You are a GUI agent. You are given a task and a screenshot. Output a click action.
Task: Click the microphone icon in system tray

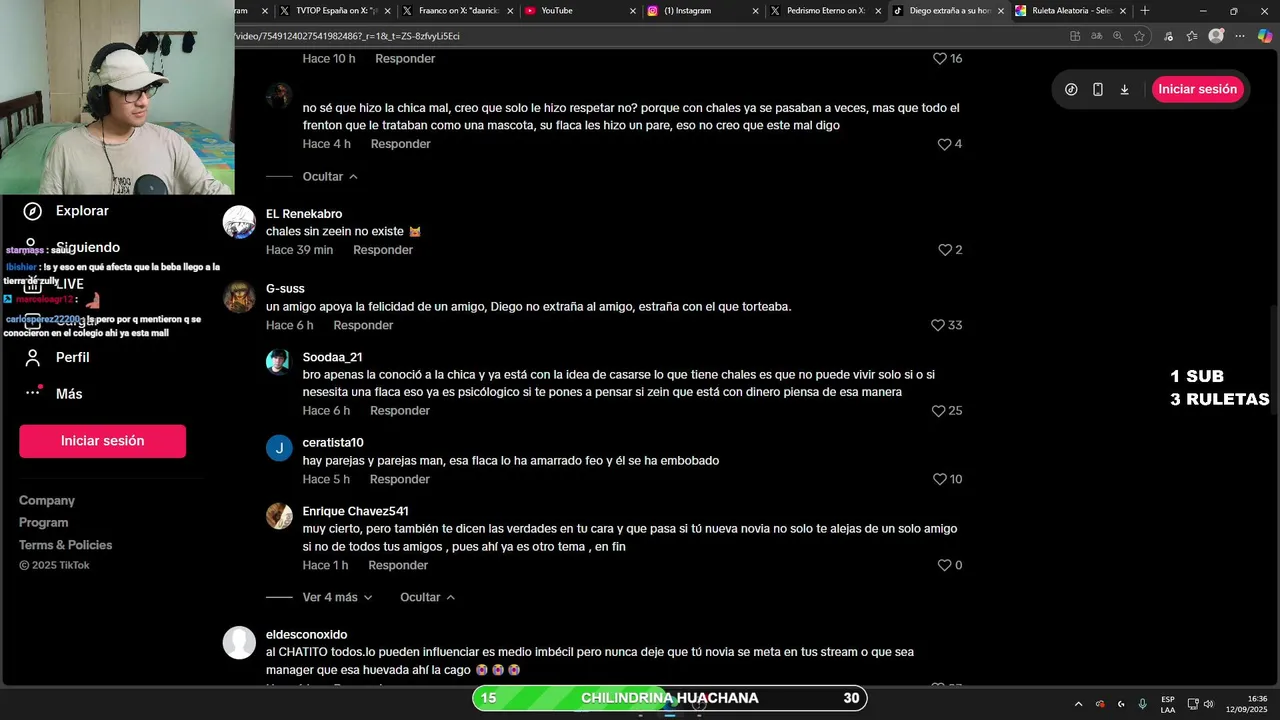point(1142,704)
